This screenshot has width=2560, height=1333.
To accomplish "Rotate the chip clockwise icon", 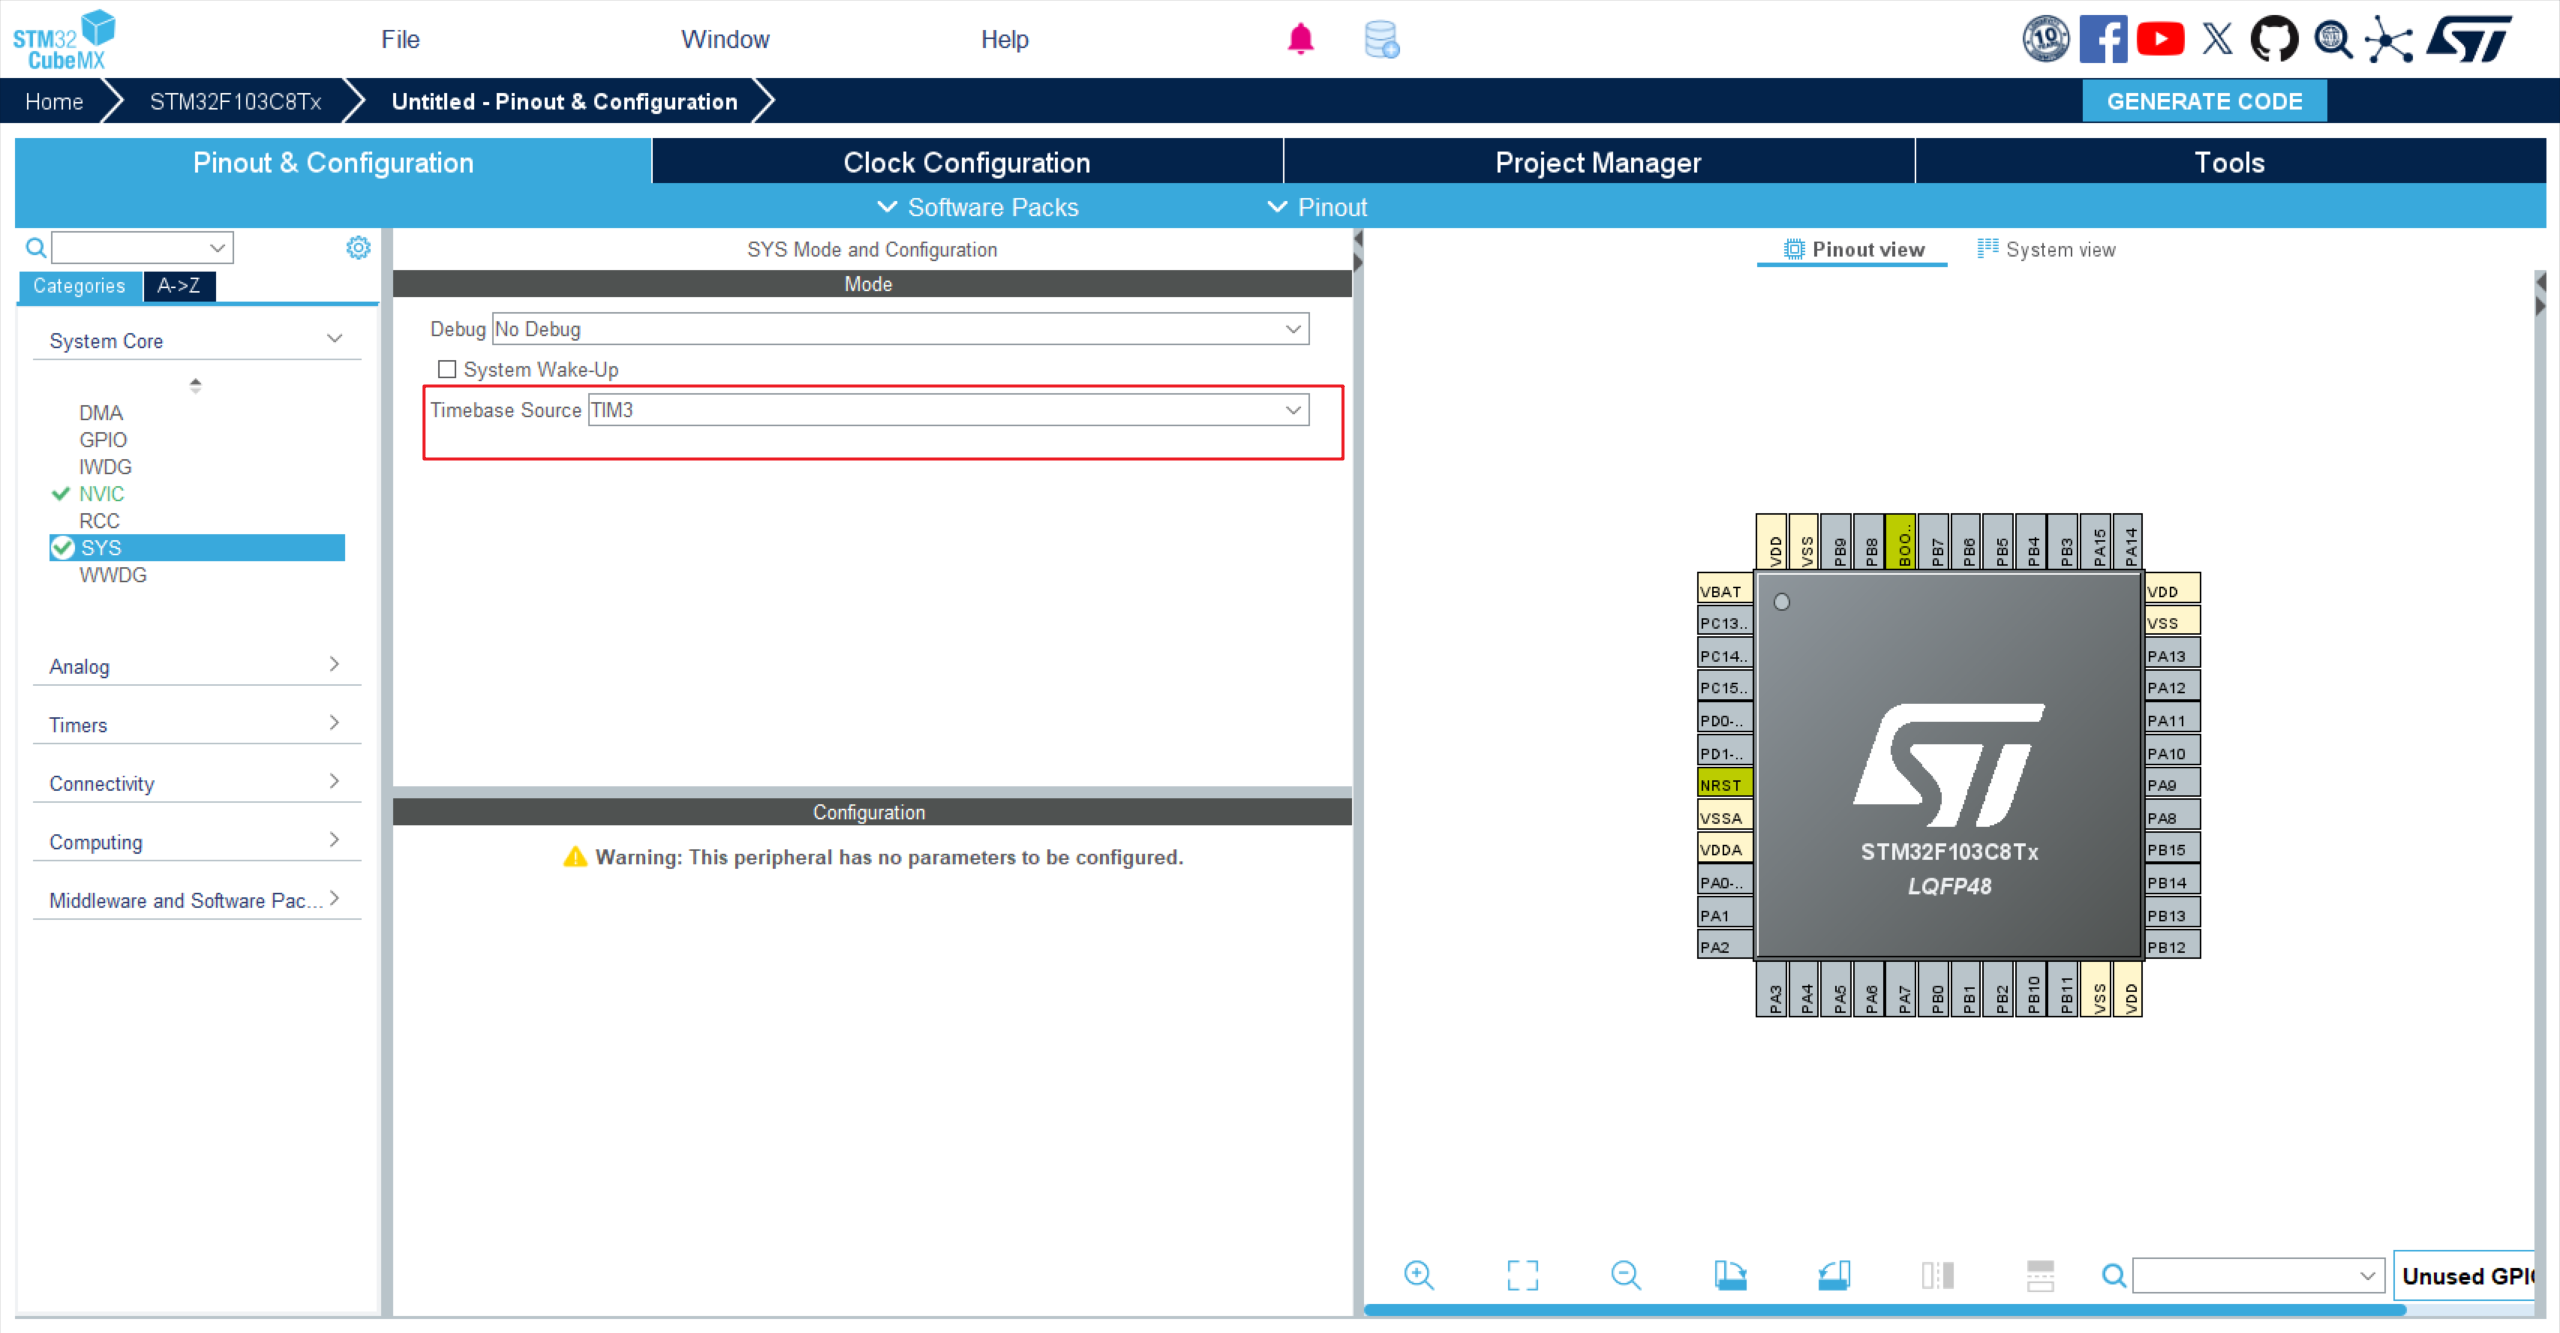I will (1730, 1275).
